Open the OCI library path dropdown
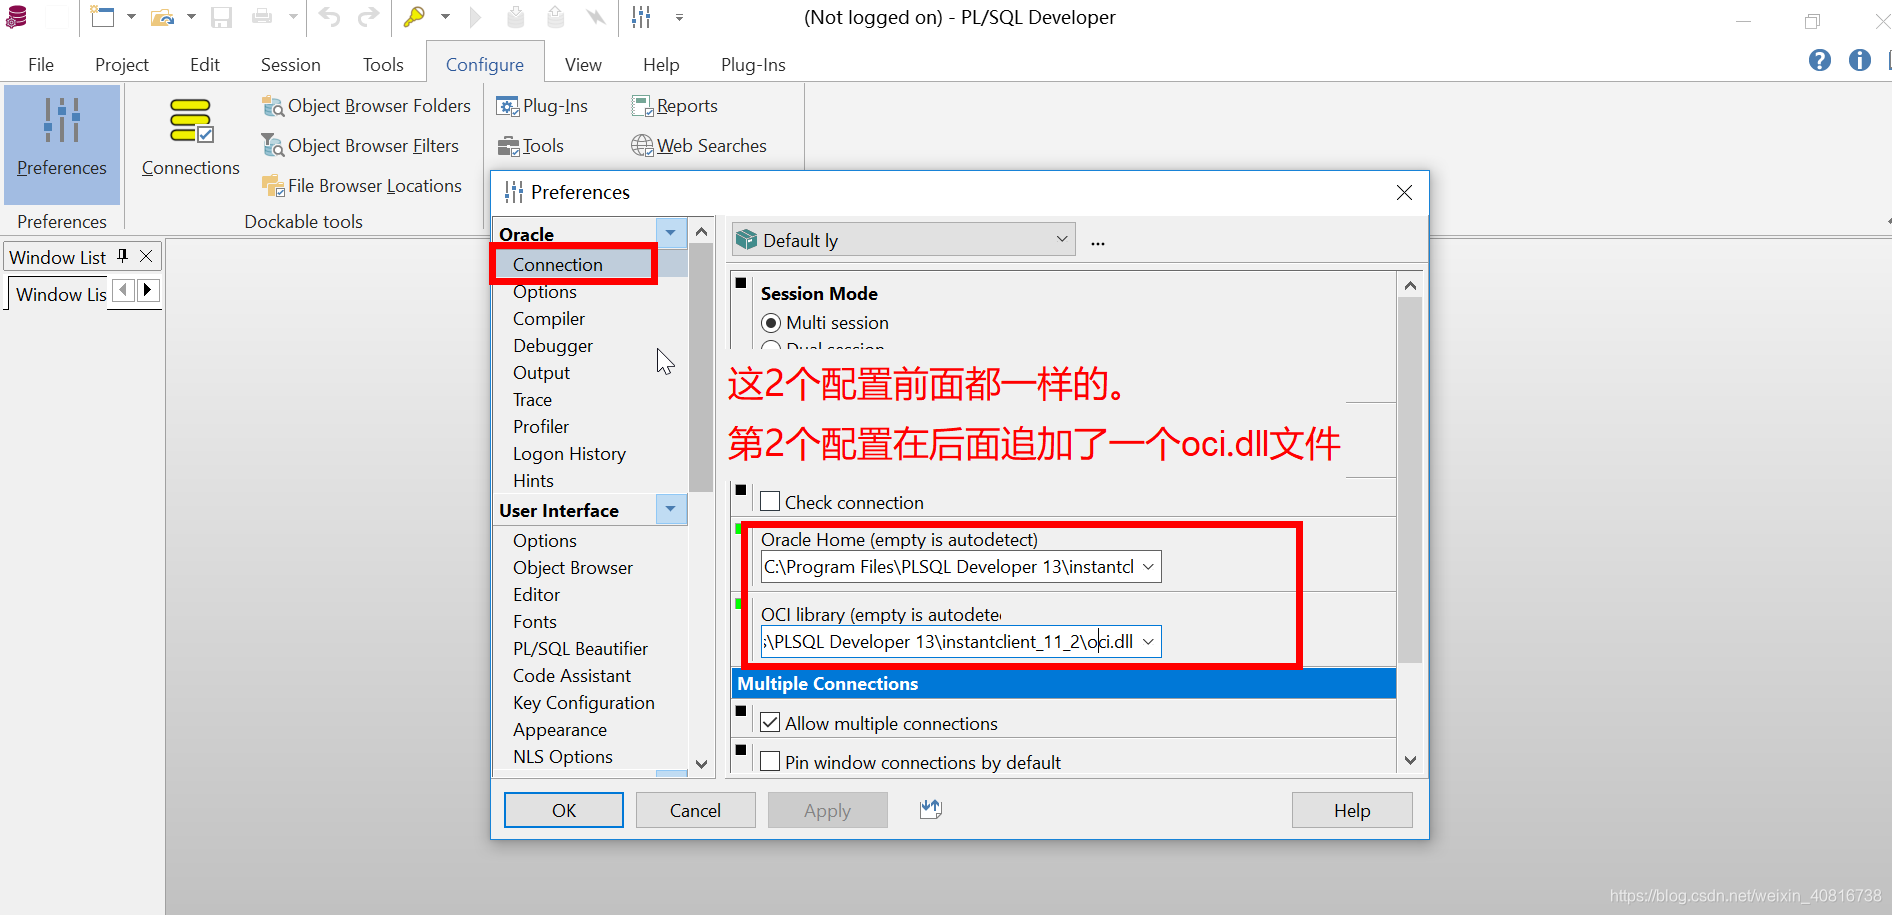The image size is (1892, 915). (x=1148, y=642)
